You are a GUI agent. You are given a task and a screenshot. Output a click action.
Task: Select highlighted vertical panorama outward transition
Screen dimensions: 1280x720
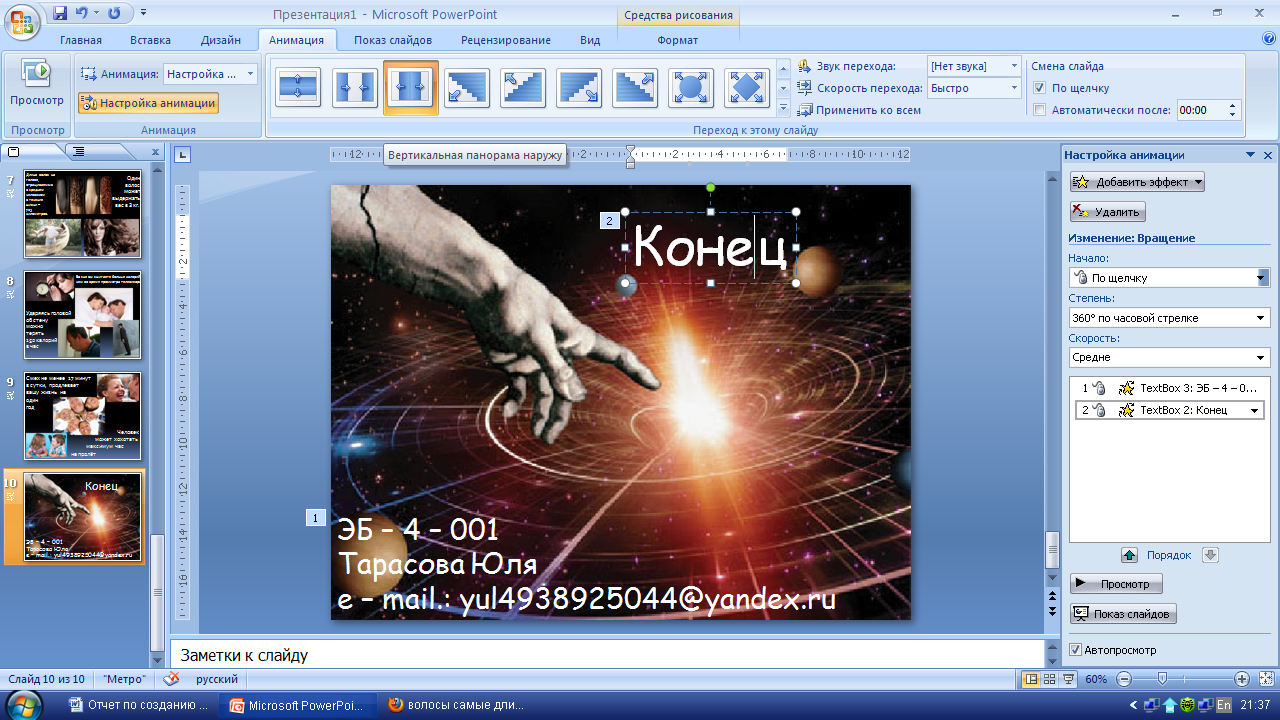pos(410,88)
